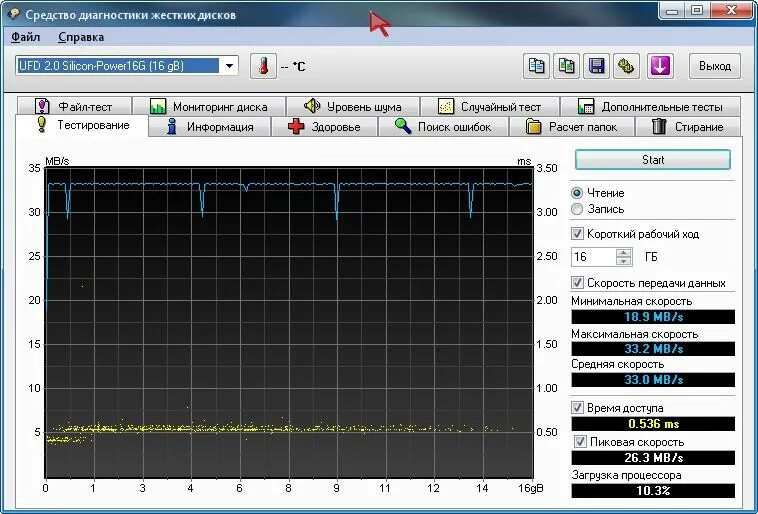Open the Справка menu
758x514 pixels.
(81, 37)
